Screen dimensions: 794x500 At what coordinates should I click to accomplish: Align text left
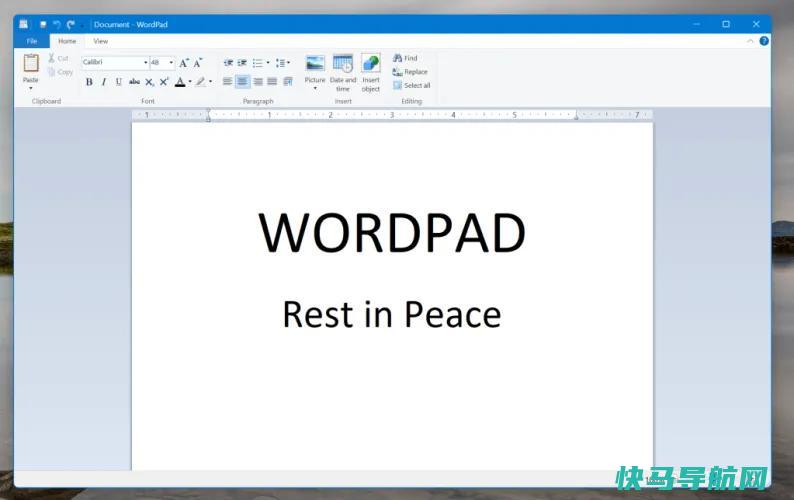(x=228, y=82)
